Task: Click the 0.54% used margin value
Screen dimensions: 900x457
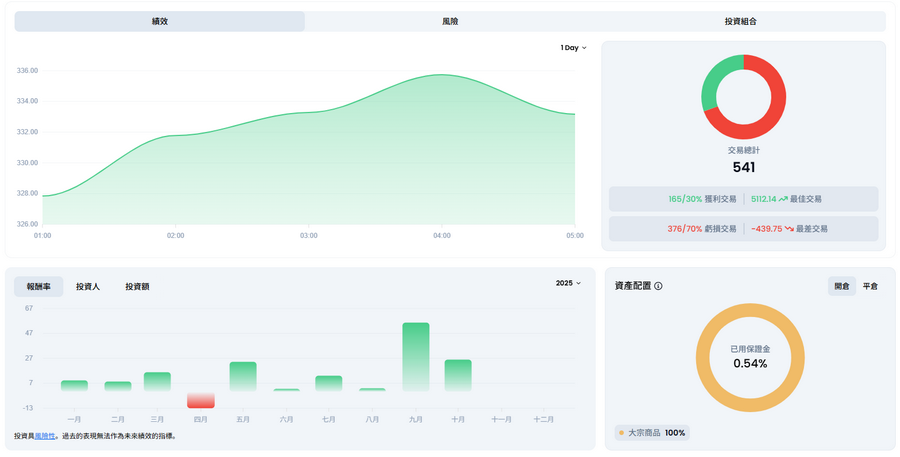Action: pos(750,363)
